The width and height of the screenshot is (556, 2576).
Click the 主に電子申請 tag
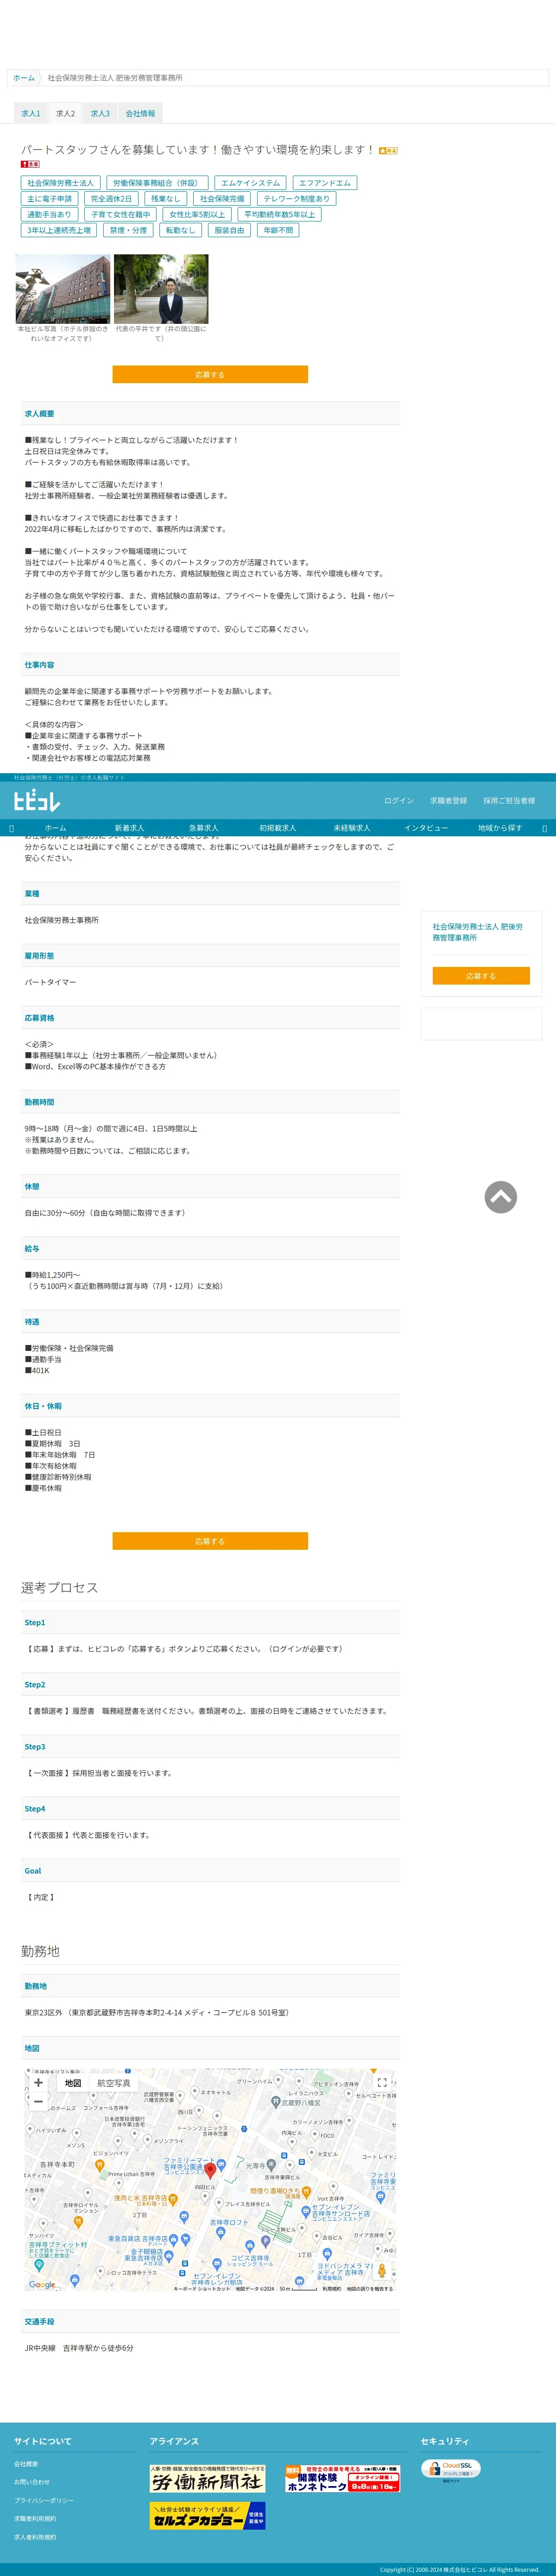coord(49,199)
